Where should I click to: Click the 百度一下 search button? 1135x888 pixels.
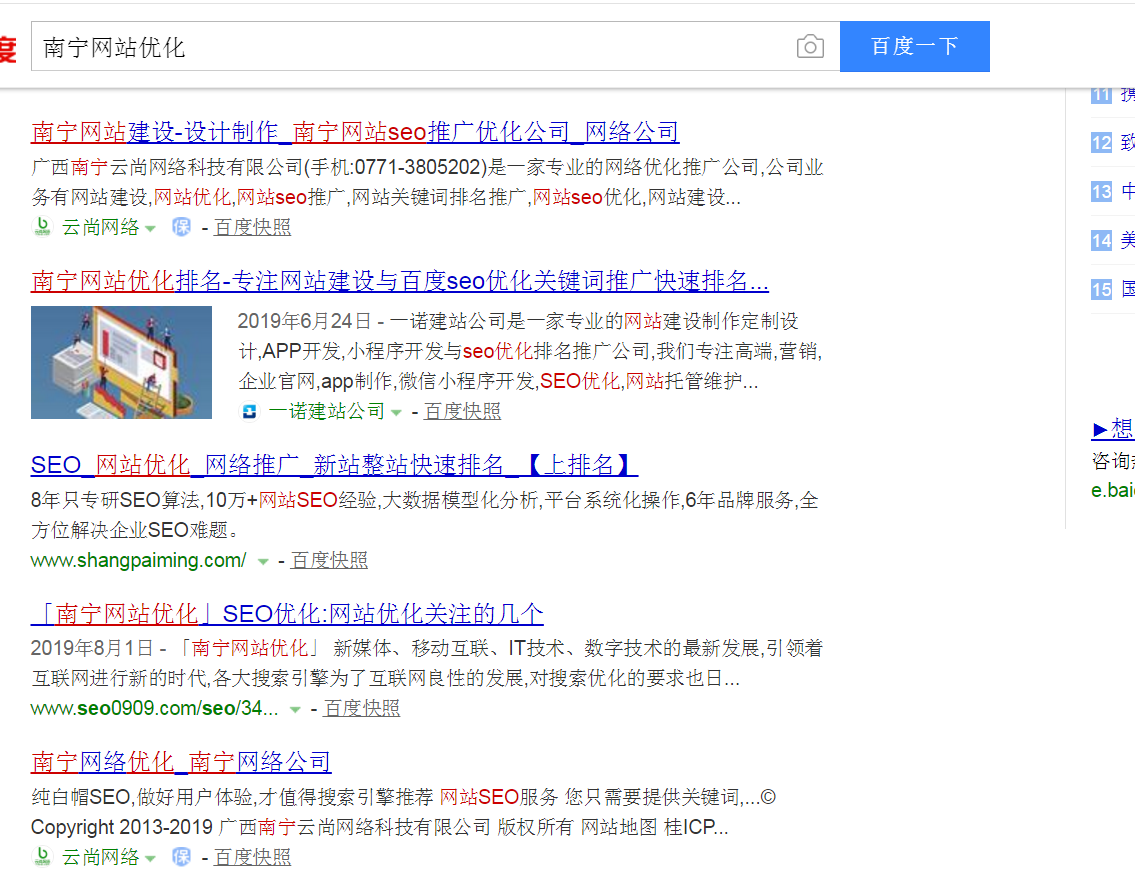pos(914,46)
